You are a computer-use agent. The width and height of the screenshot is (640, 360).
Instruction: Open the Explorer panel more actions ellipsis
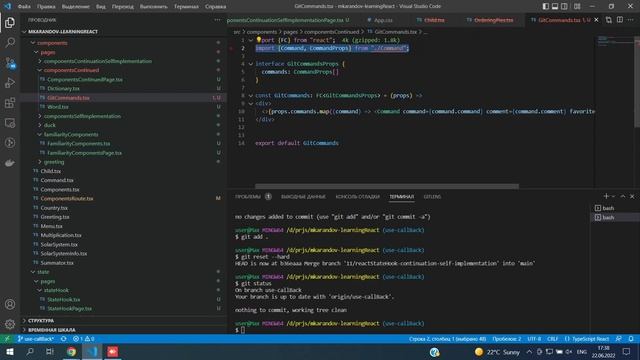coord(218,20)
